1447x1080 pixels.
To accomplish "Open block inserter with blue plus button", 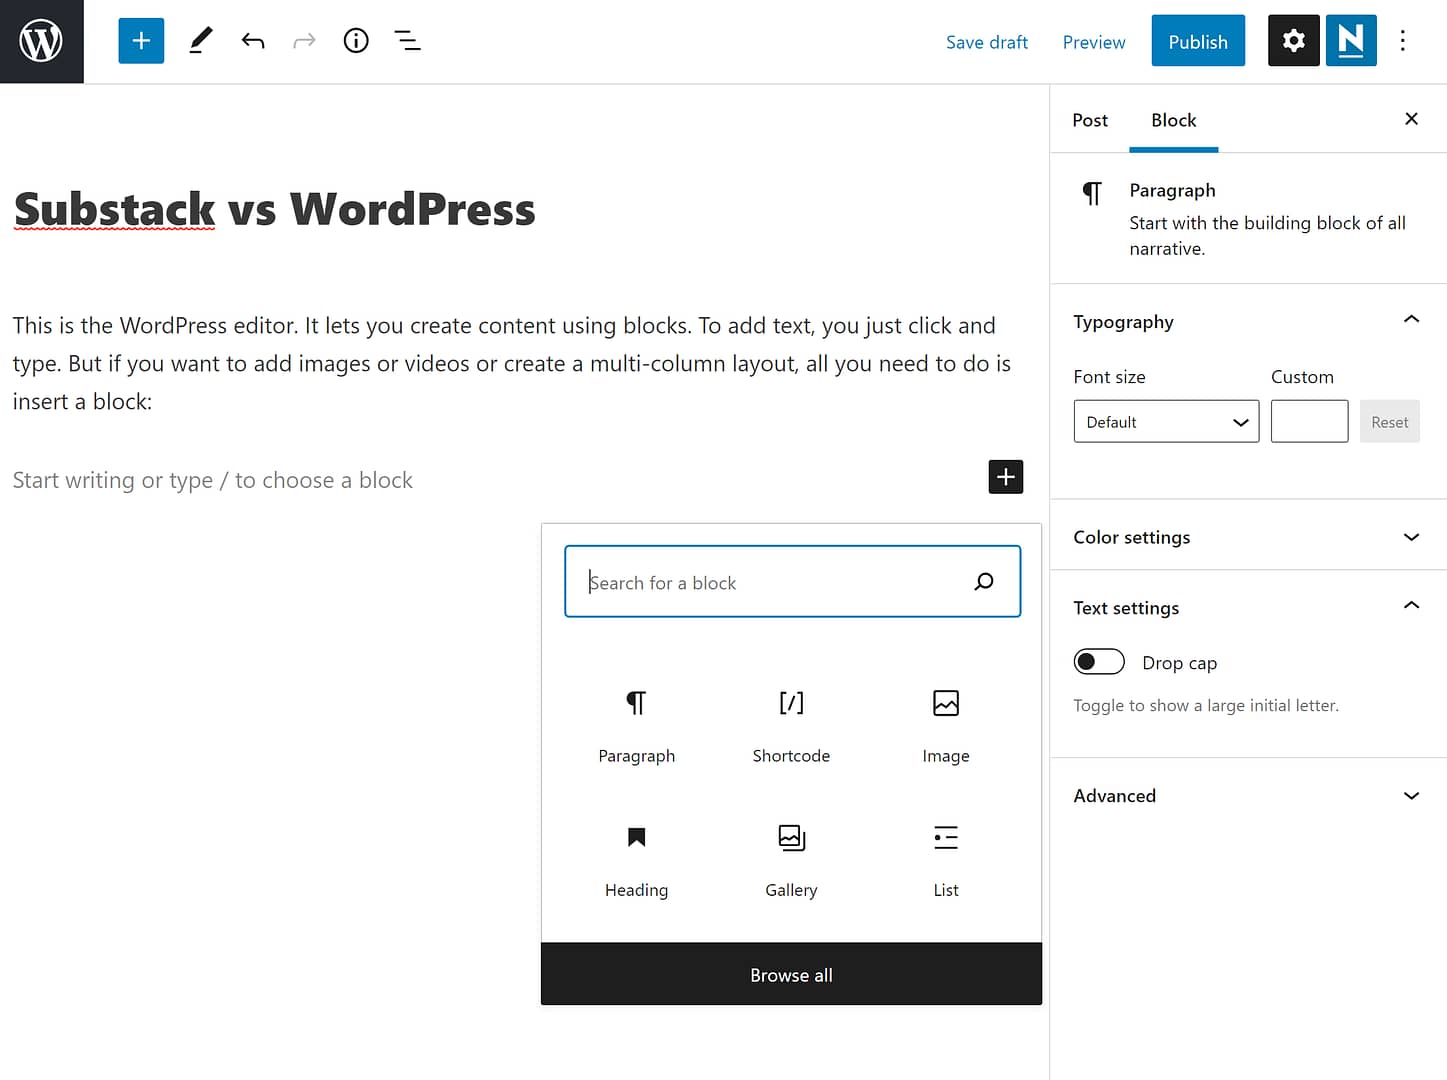I will coord(141,41).
